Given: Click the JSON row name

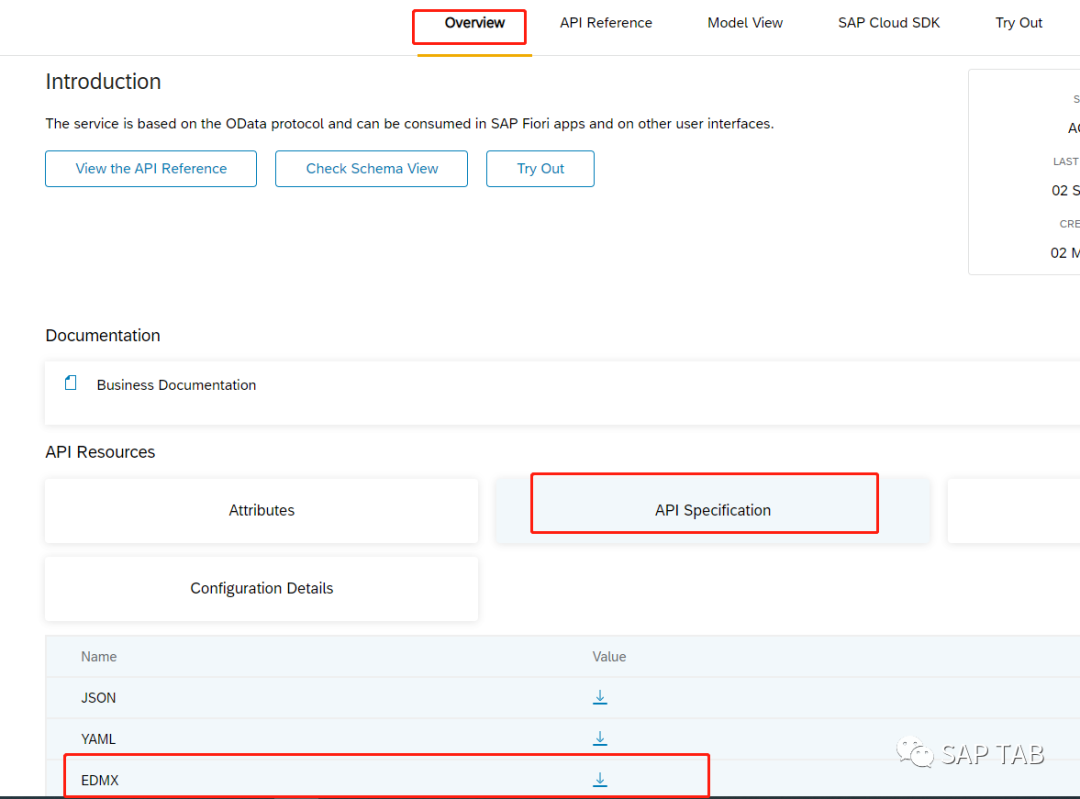Looking at the screenshot, I should [98, 698].
